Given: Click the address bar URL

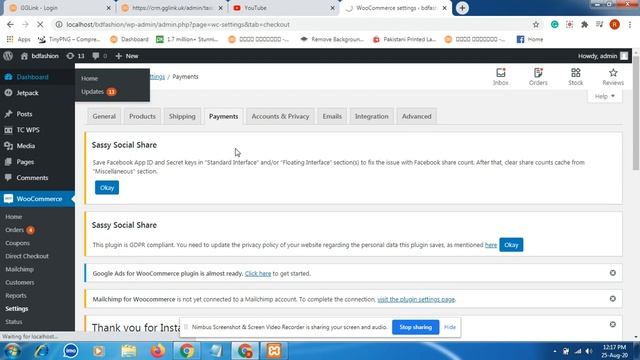Looking at the screenshot, I should coord(178,24).
